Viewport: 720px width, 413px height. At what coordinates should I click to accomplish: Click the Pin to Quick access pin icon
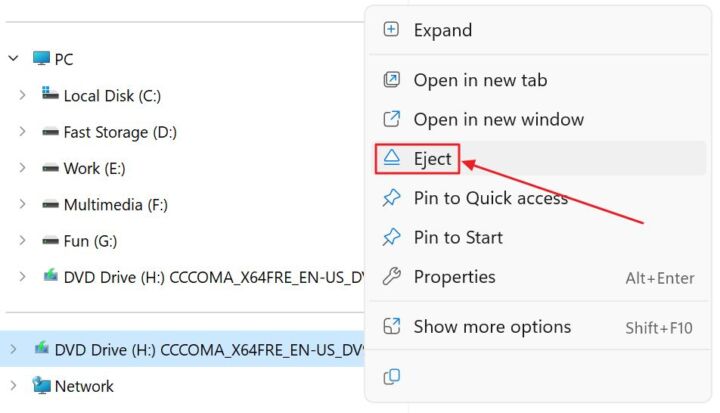(x=392, y=198)
